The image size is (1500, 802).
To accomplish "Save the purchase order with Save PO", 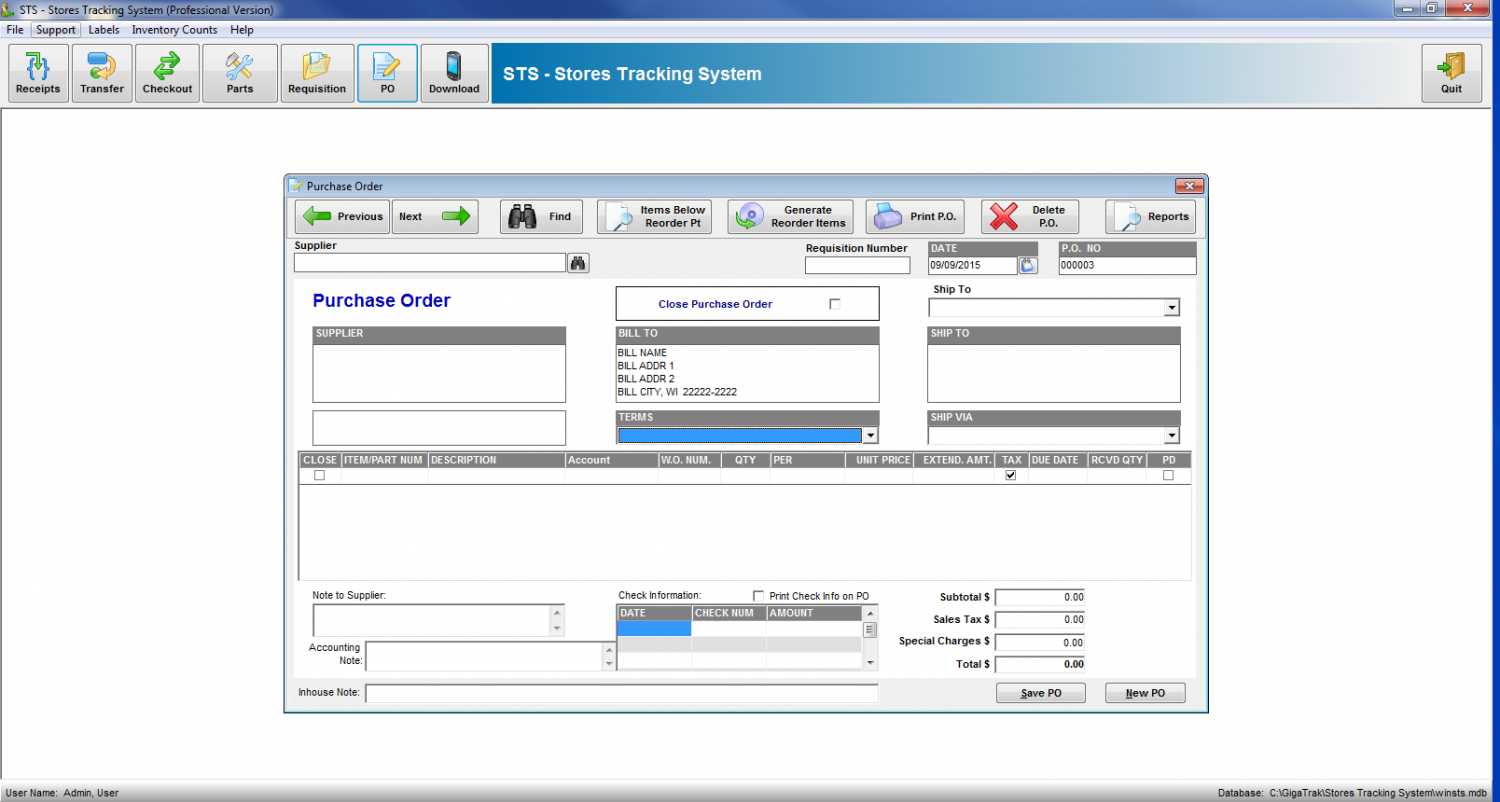I will tap(1040, 692).
